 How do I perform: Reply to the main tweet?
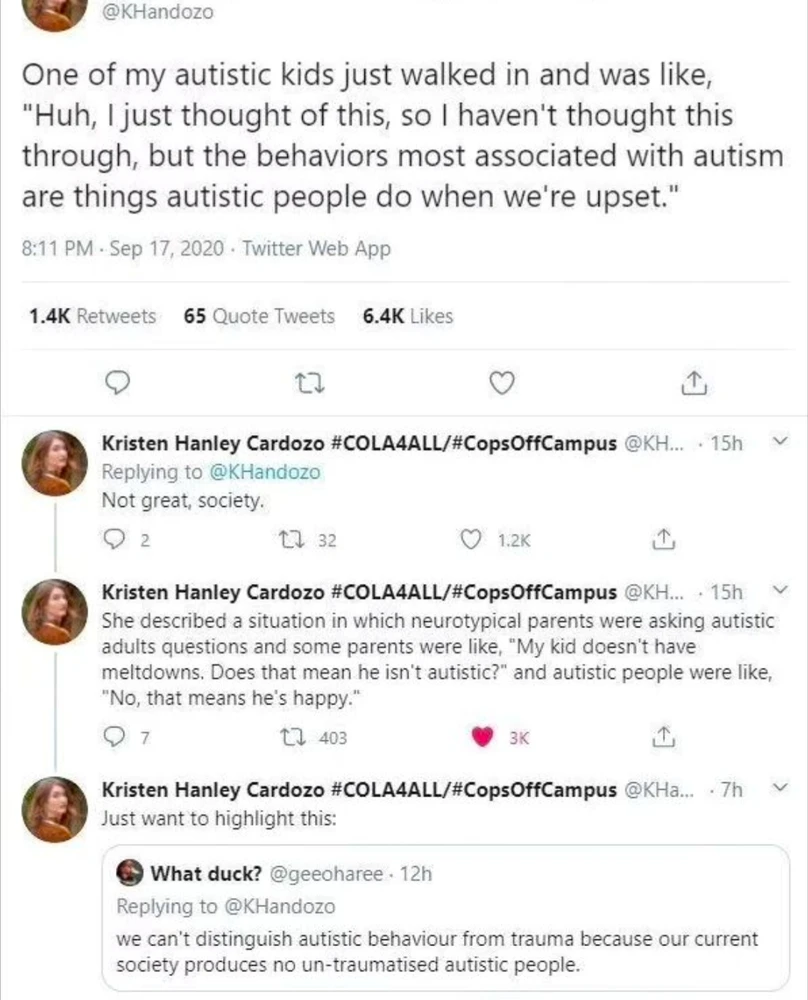tap(118, 382)
